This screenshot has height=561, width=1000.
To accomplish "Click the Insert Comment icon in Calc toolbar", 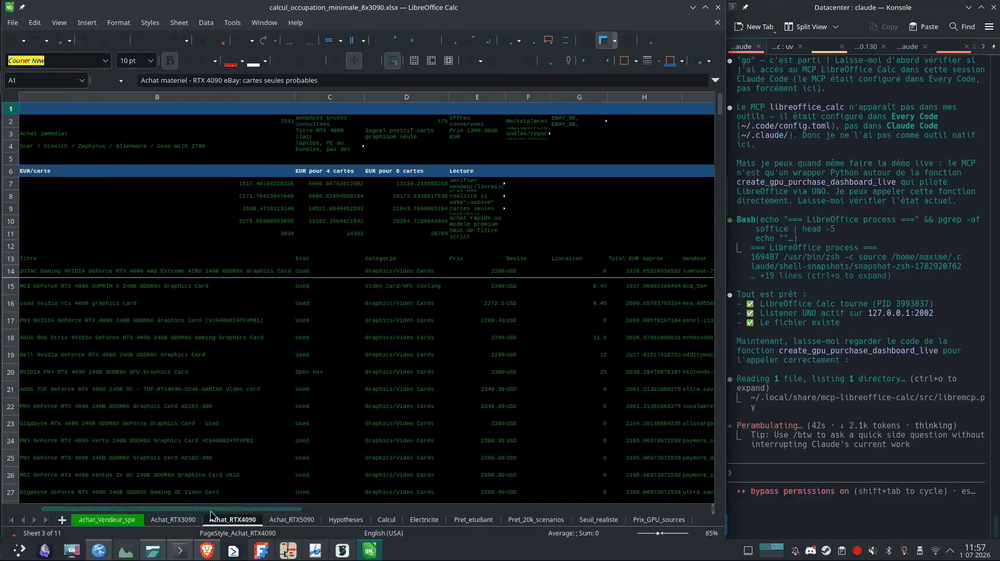I will tap(548, 40).
